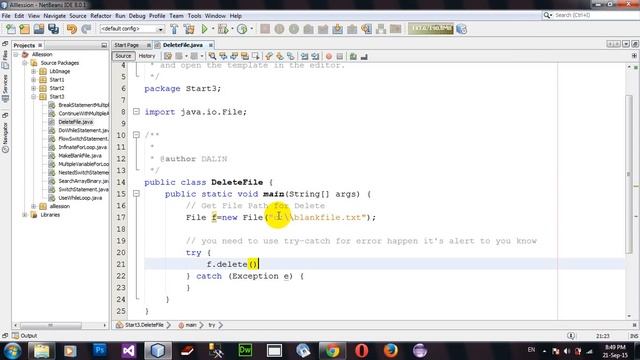Expand the Libraries node

[25, 215]
